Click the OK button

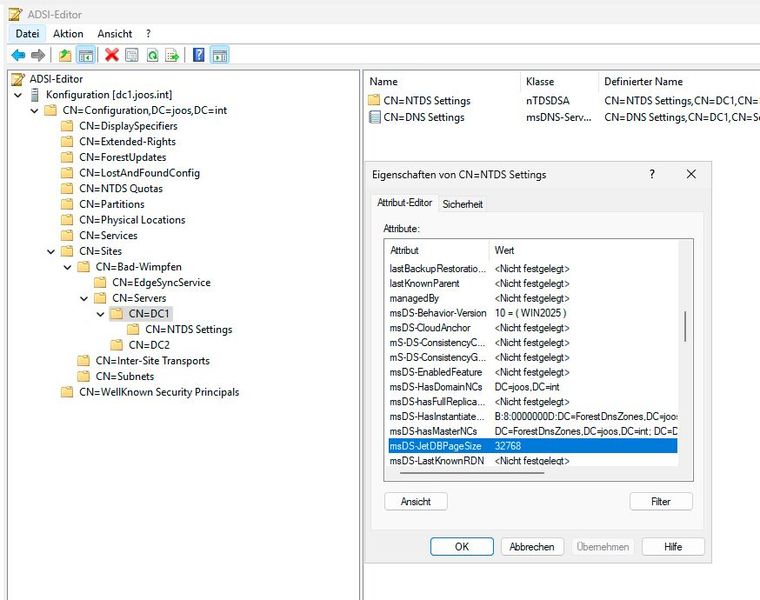coord(462,547)
